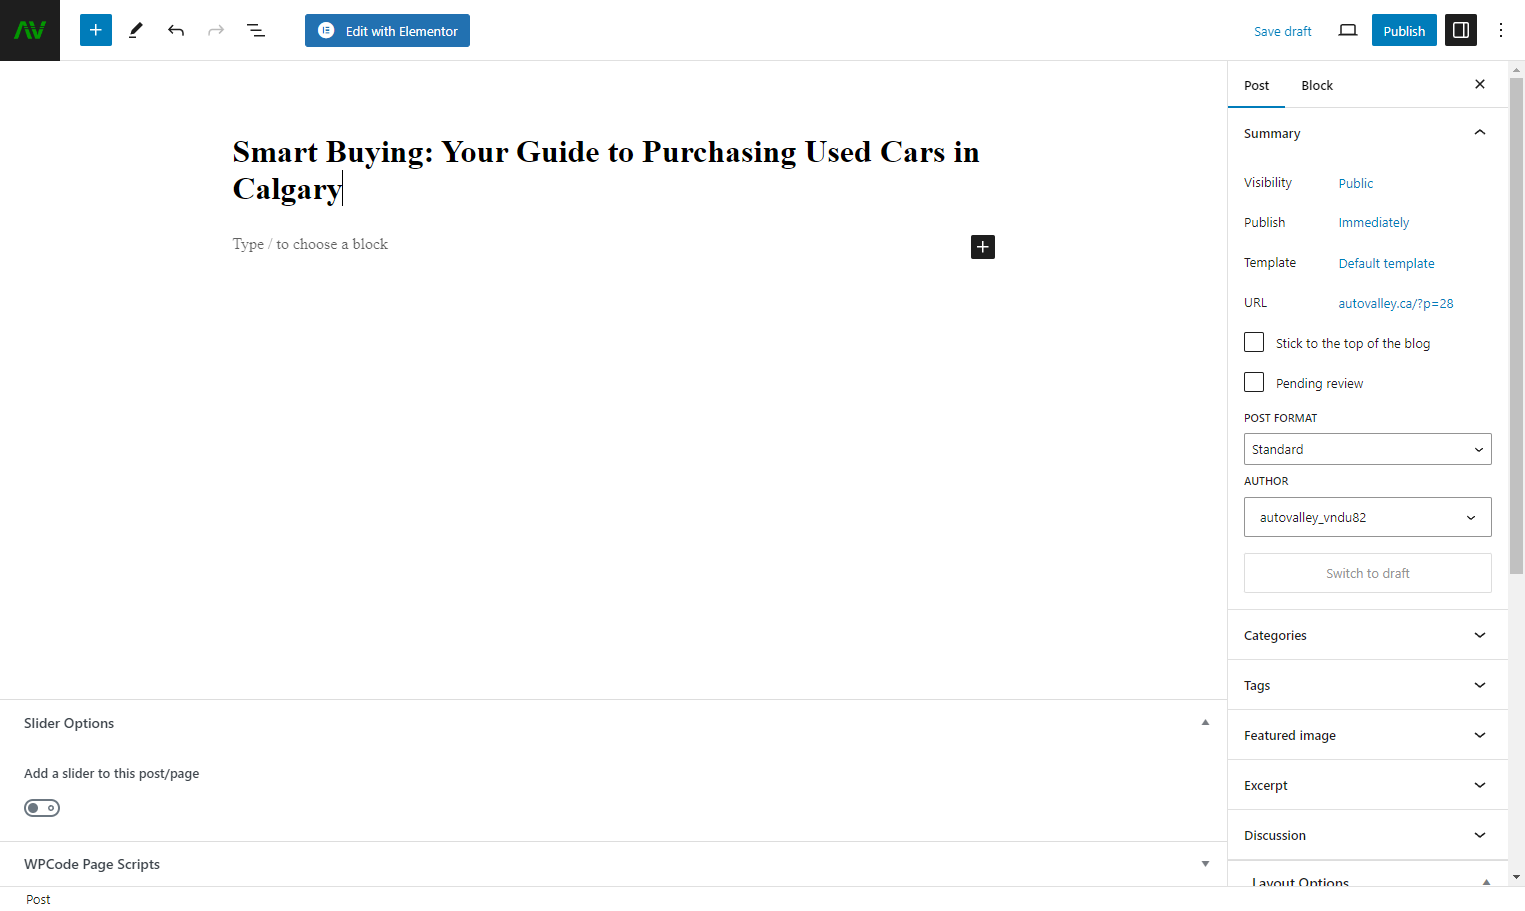
Task: Publish the post
Action: pyautogui.click(x=1404, y=30)
